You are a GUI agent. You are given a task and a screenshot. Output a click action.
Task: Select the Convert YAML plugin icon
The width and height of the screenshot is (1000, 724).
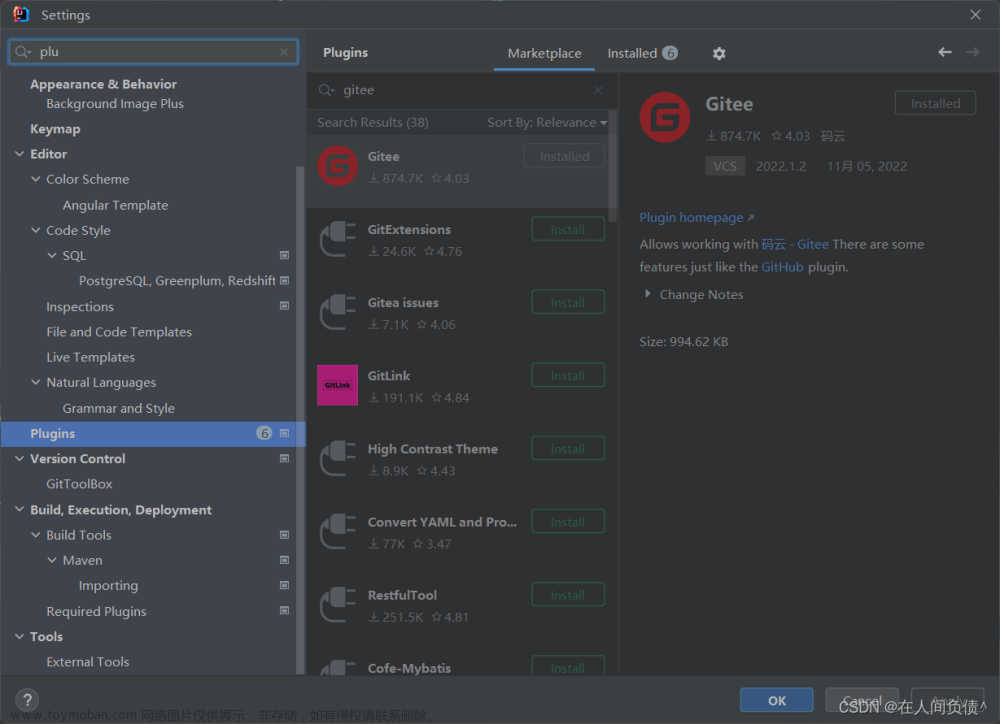coord(337,532)
